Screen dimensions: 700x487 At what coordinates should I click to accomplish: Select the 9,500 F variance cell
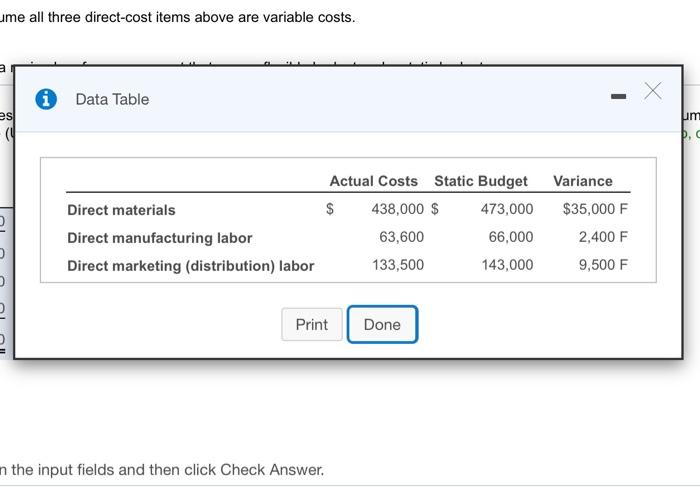603,266
